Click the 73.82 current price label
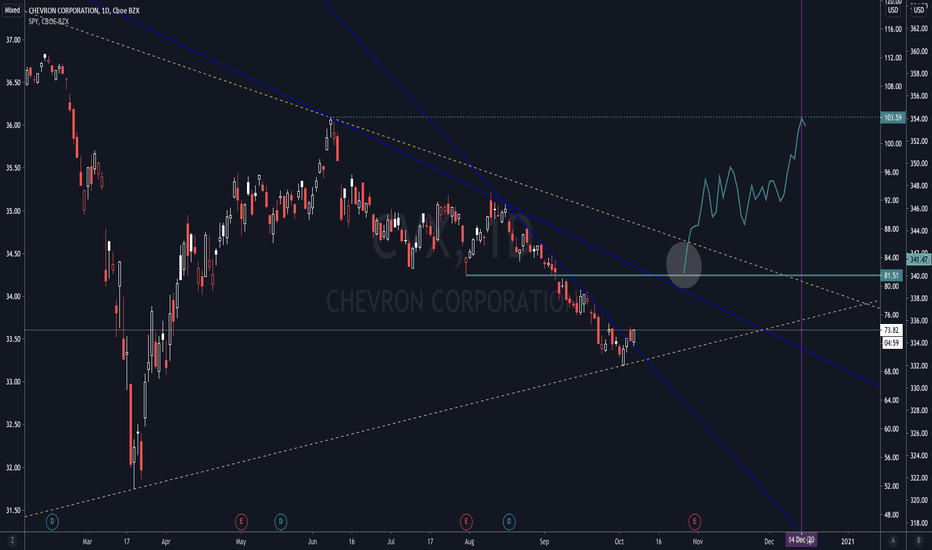Image resolution: width=932 pixels, height=550 pixels. point(892,330)
